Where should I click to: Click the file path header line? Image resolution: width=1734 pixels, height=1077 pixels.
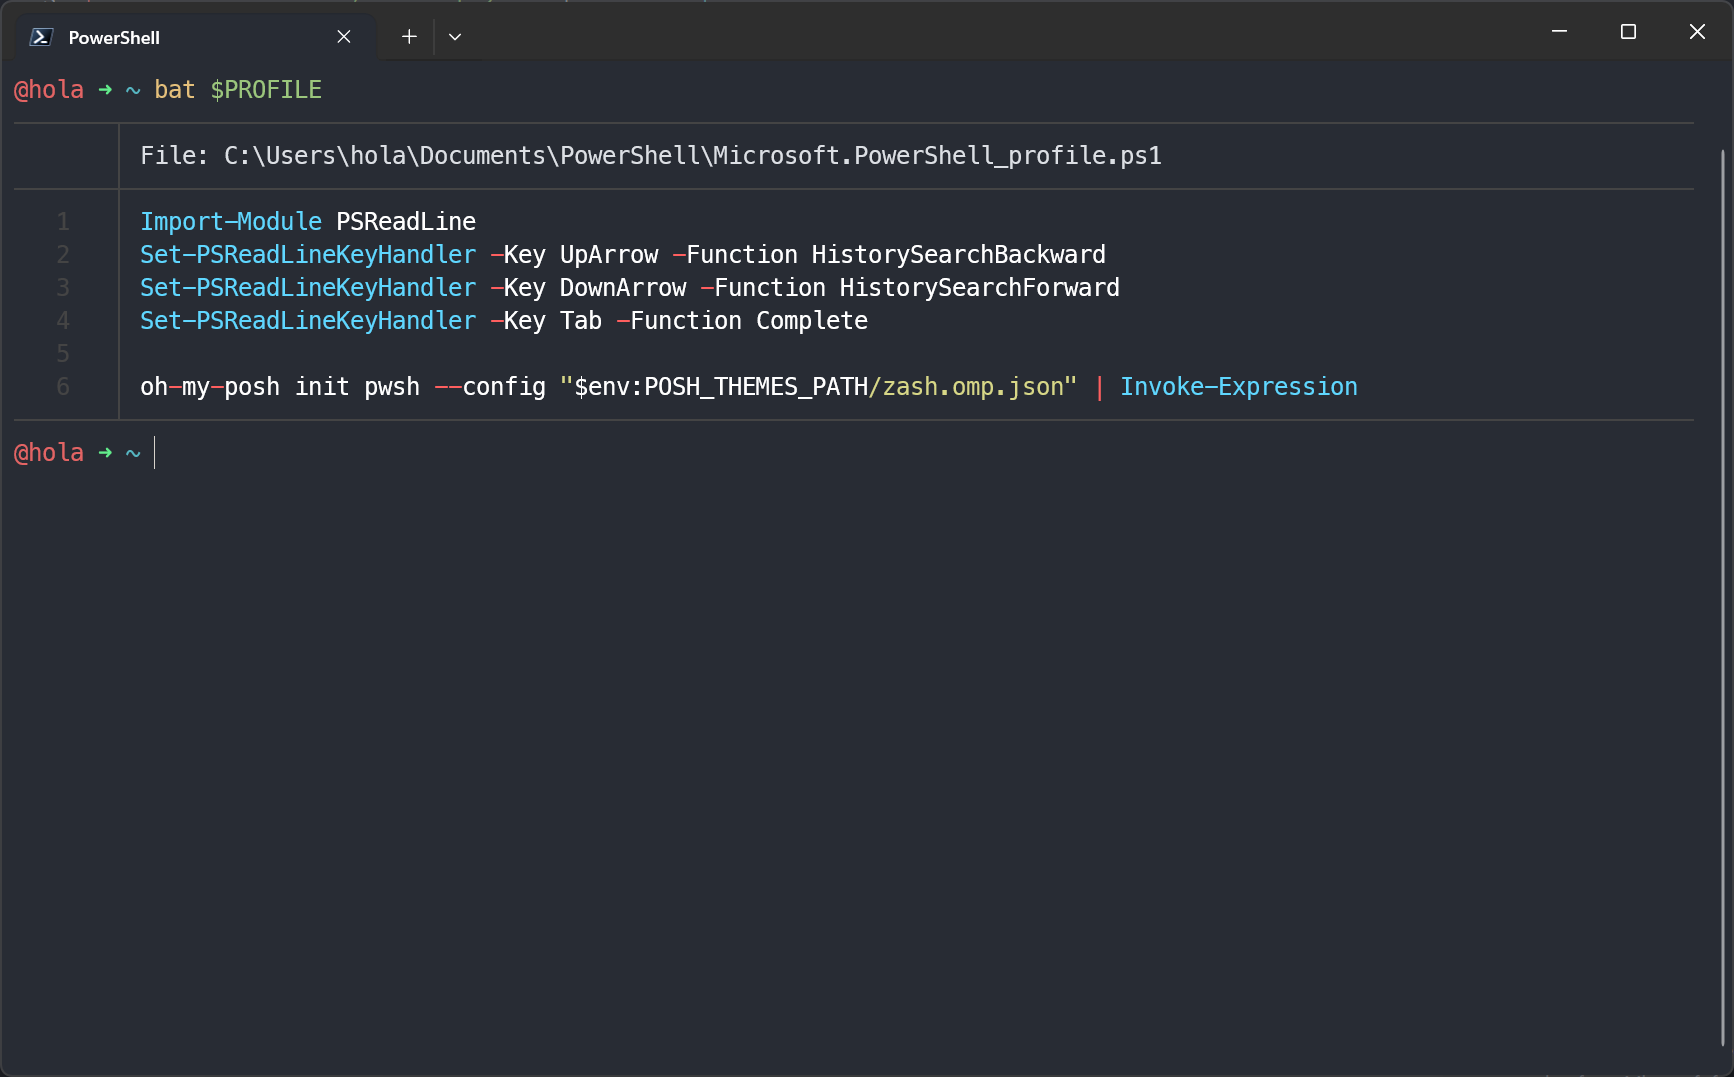pyautogui.click(x=651, y=156)
